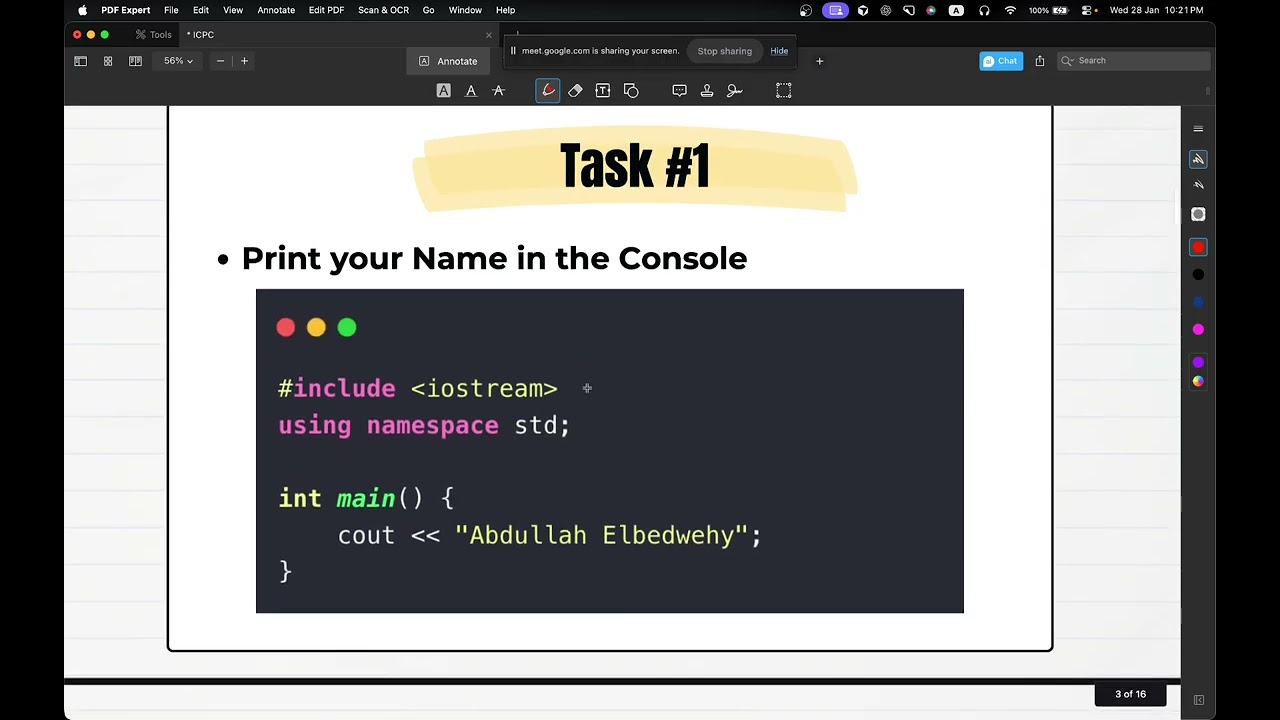
Task: Pick the red color swatch
Action: pyautogui.click(x=1198, y=247)
